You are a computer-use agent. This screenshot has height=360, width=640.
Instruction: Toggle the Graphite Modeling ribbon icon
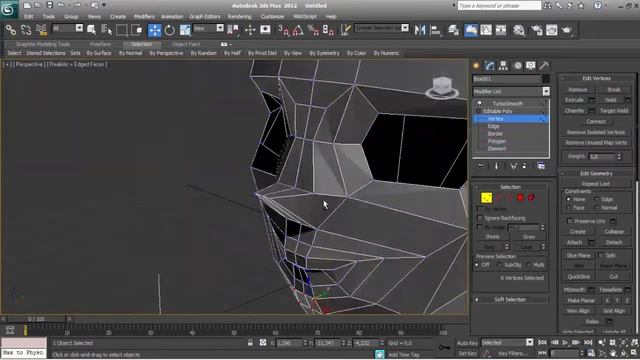(x=471, y=30)
